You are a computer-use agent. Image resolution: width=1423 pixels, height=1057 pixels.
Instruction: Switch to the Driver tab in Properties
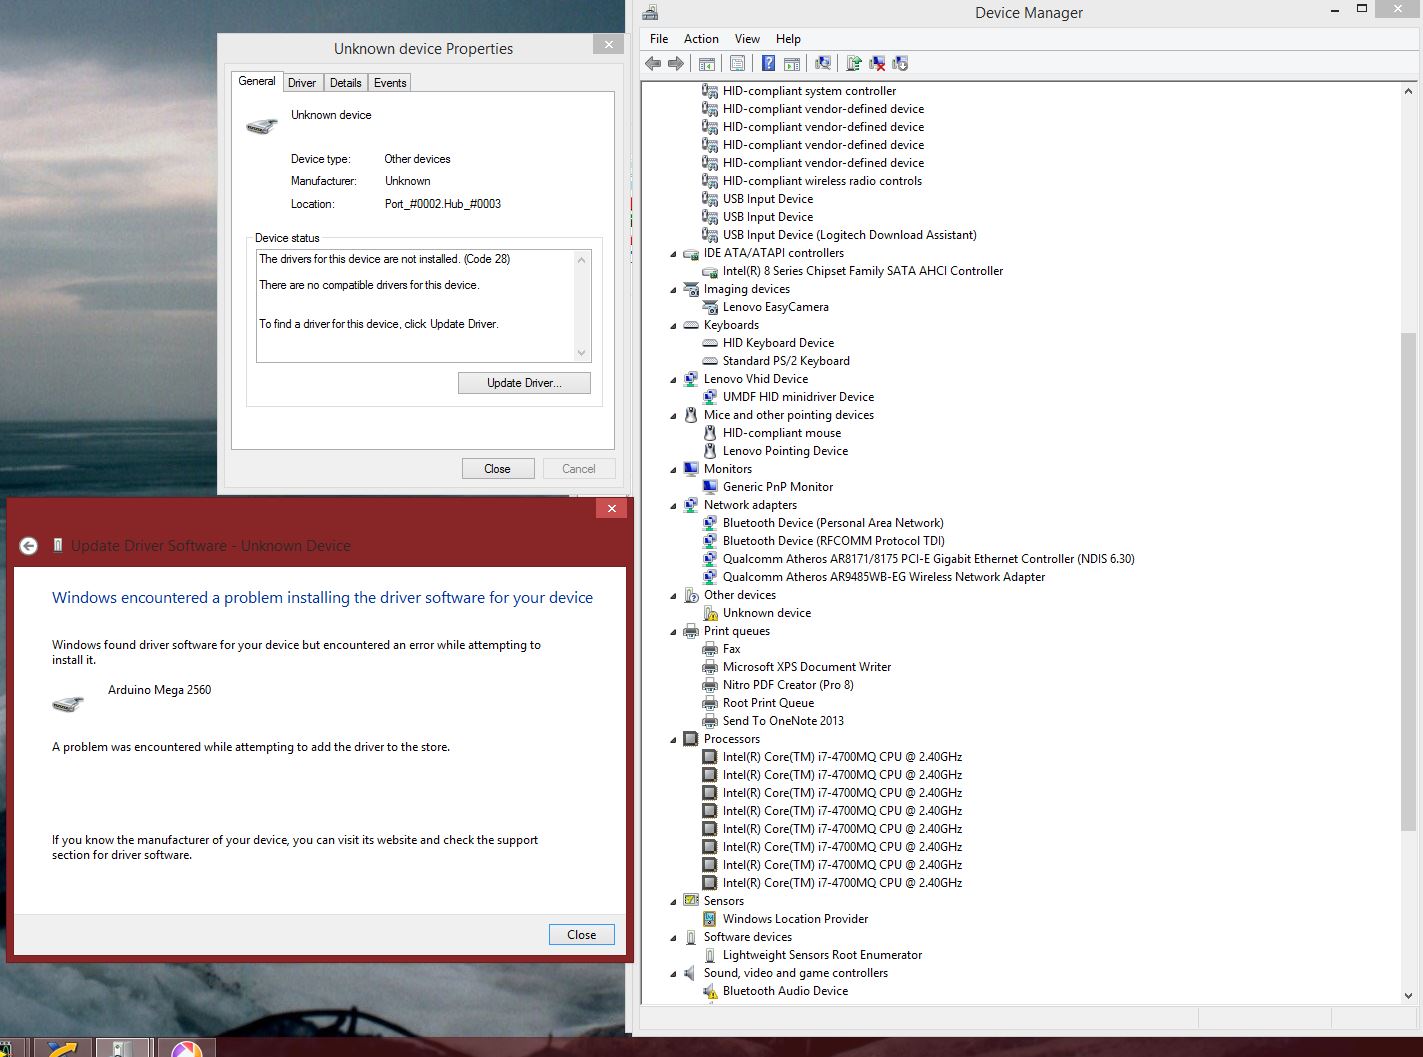[x=302, y=83]
